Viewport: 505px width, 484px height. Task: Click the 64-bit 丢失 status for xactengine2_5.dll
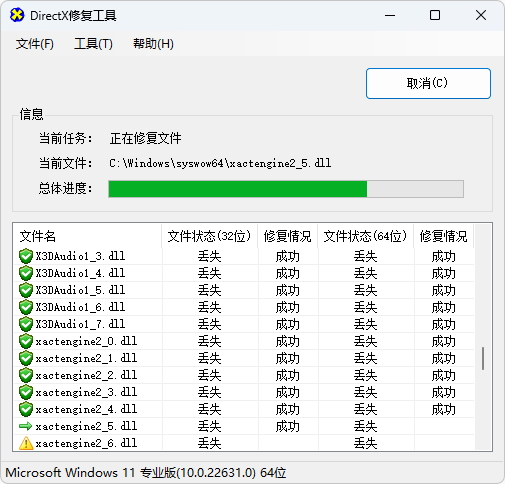[365, 427]
